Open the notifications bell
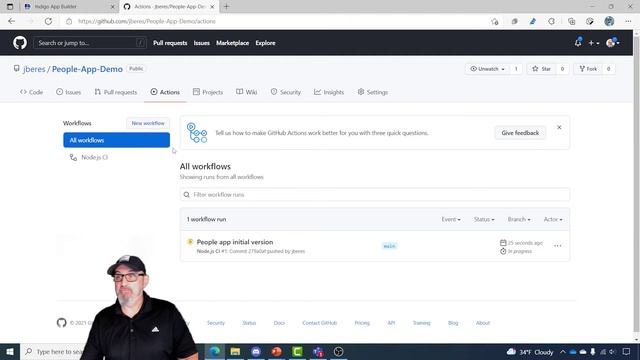640x360 pixels. pyautogui.click(x=578, y=42)
